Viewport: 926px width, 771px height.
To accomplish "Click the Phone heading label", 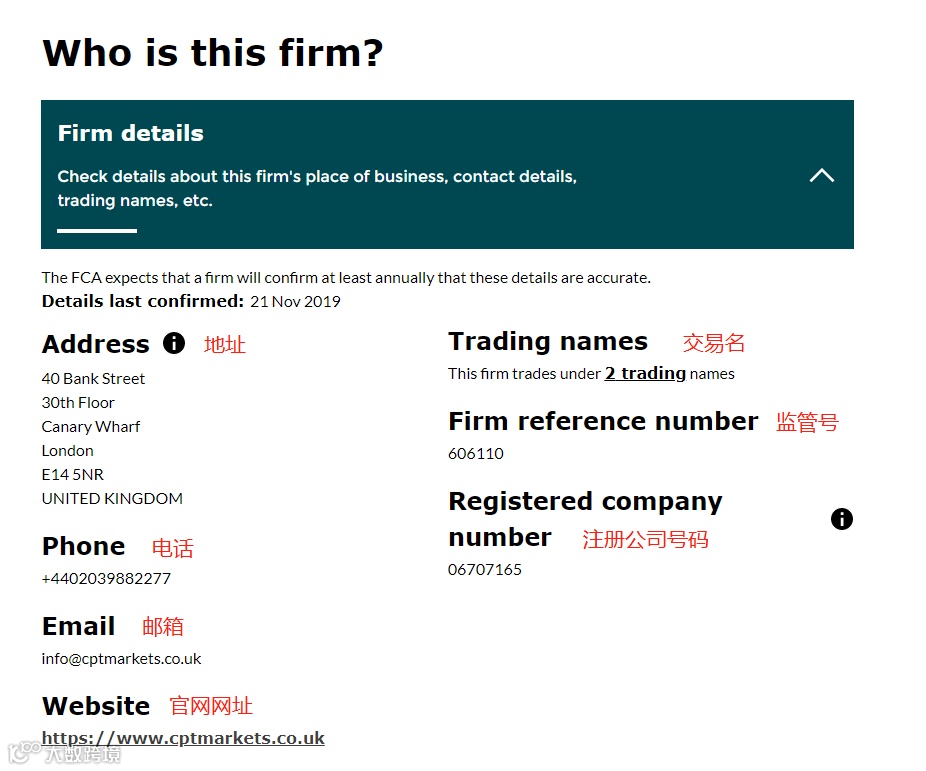I will tap(84, 547).
